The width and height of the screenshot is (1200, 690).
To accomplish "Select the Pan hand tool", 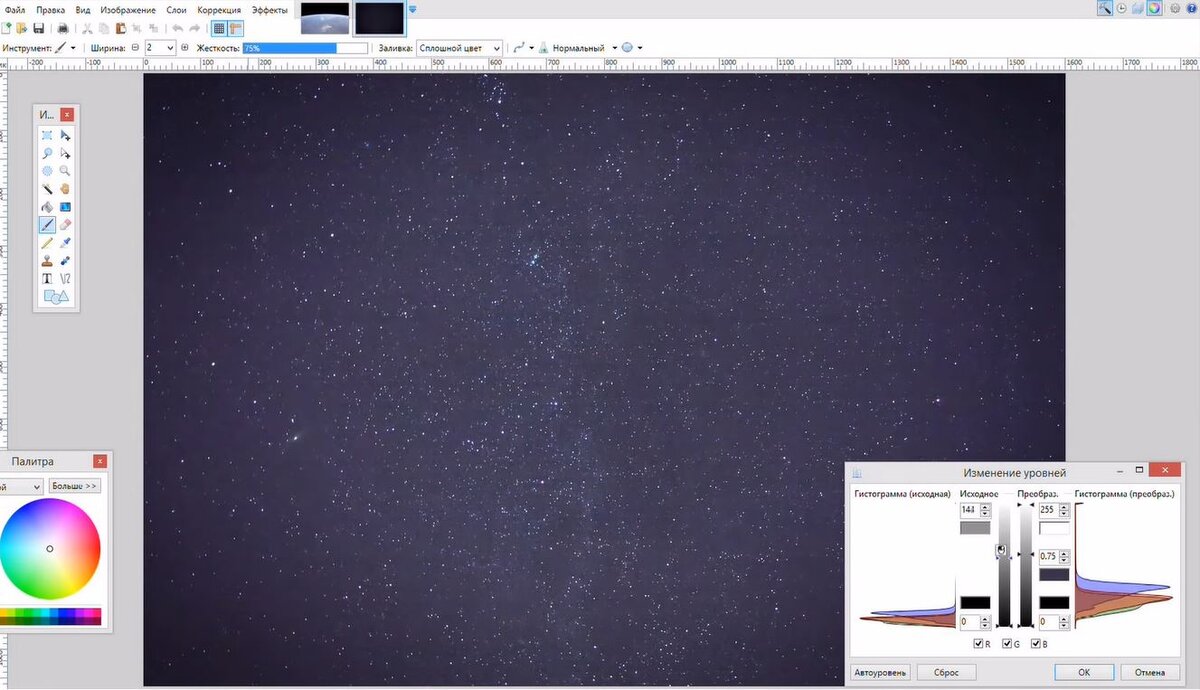I will 65,189.
